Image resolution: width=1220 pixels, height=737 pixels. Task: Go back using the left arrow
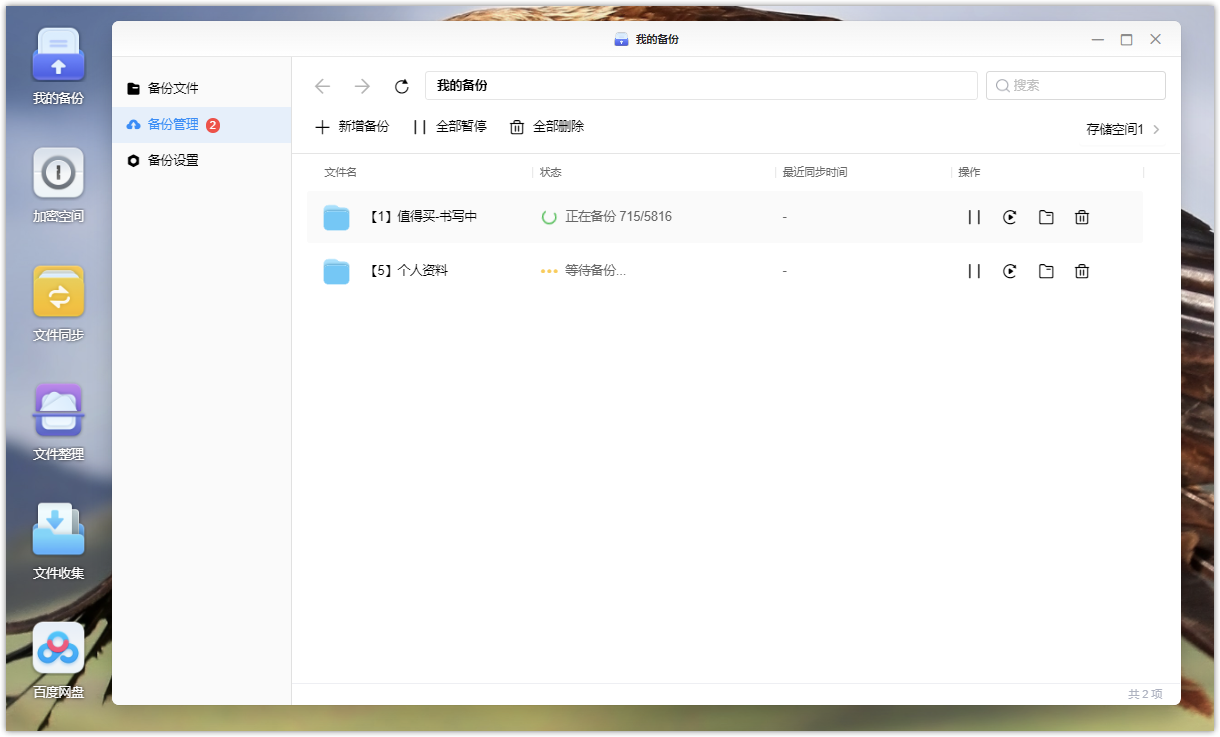[322, 87]
